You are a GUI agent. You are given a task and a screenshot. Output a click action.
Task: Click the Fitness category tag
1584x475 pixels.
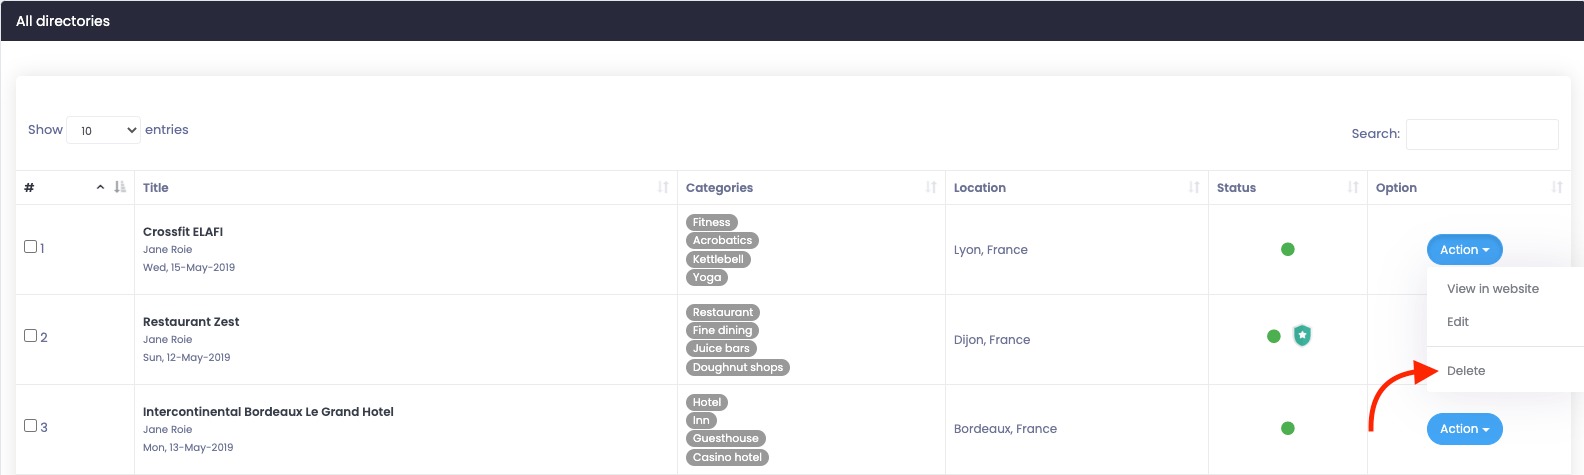click(712, 222)
